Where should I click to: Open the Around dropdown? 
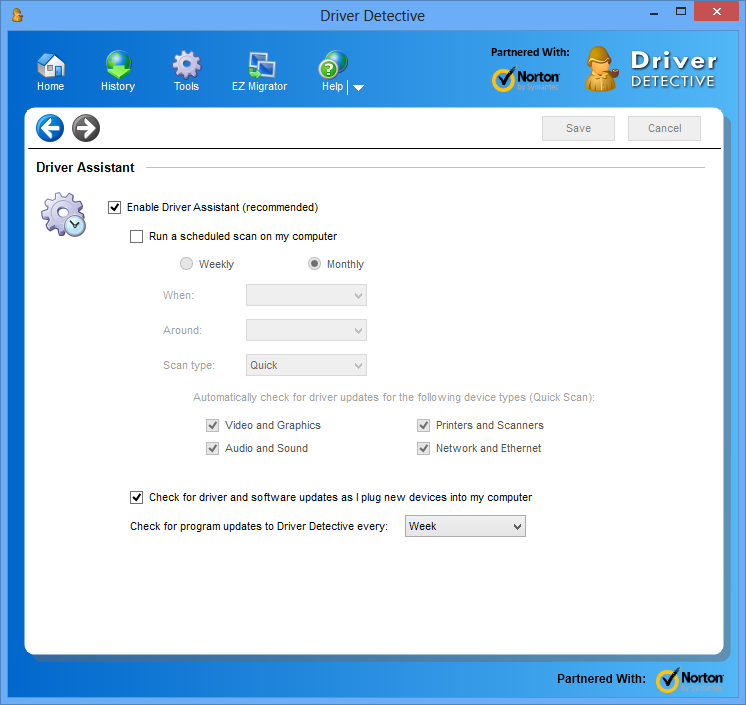[x=306, y=330]
